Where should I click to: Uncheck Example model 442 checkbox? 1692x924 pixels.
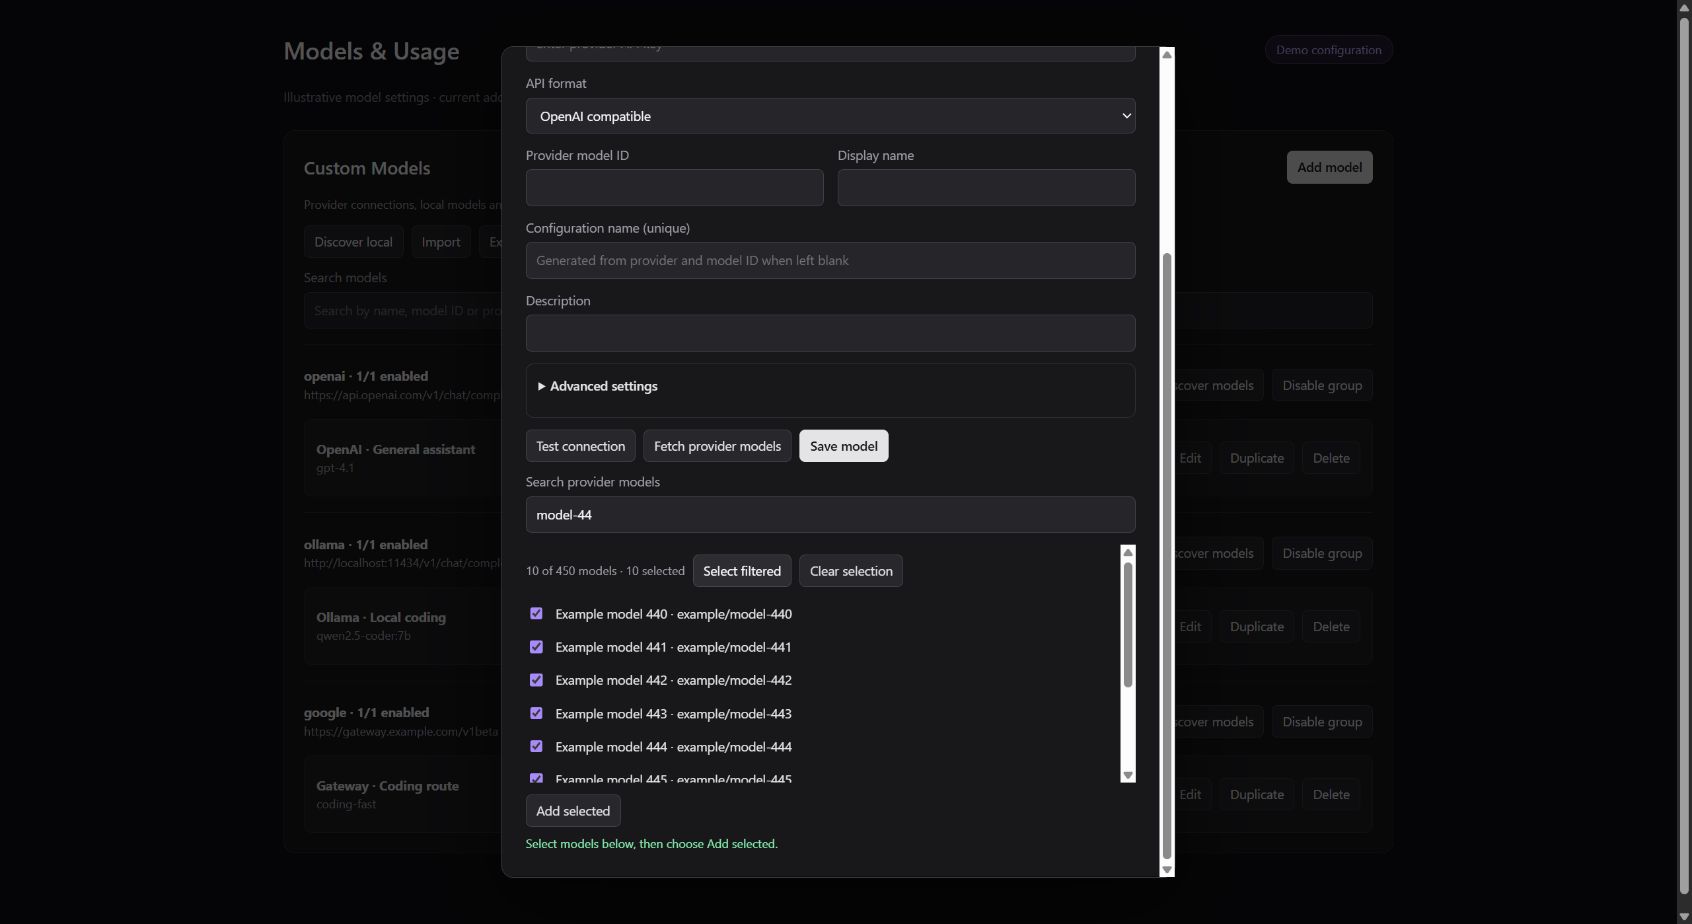[536, 680]
